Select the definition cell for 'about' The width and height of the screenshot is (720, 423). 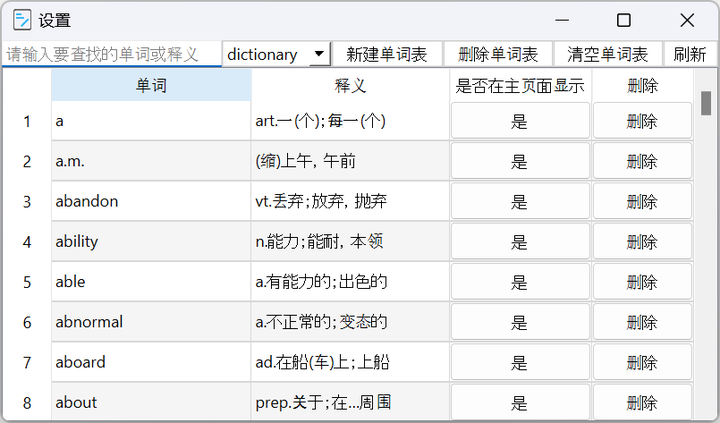pos(350,402)
